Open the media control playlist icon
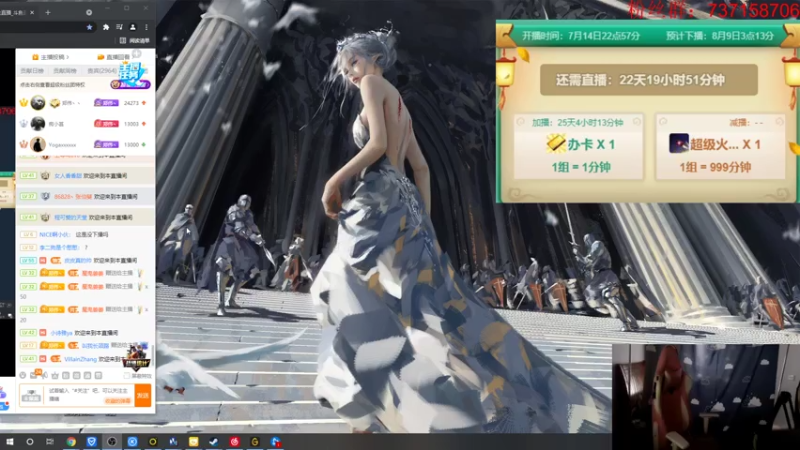800x450 pixels. (x=119, y=27)
